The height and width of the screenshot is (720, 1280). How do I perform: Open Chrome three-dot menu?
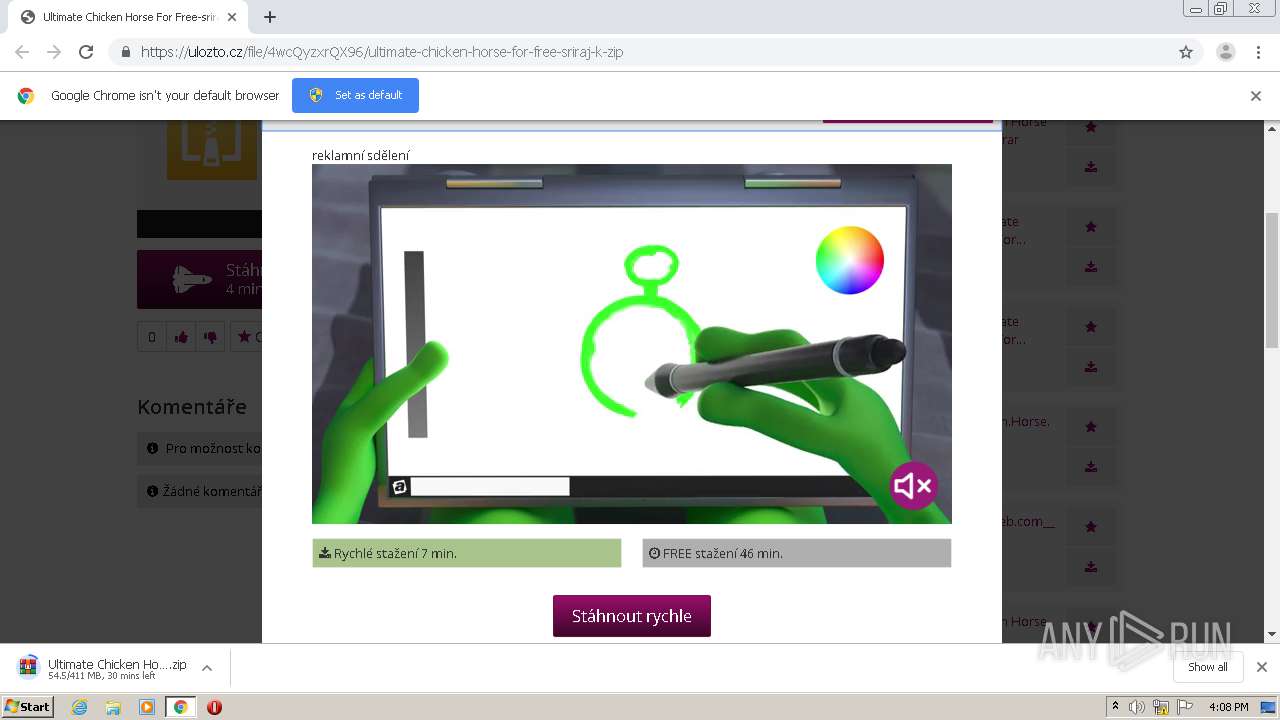coord(1258,52)
